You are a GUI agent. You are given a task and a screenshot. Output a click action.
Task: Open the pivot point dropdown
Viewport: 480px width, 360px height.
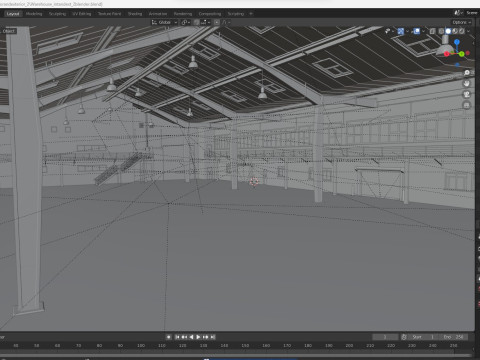tap(186, 22)
